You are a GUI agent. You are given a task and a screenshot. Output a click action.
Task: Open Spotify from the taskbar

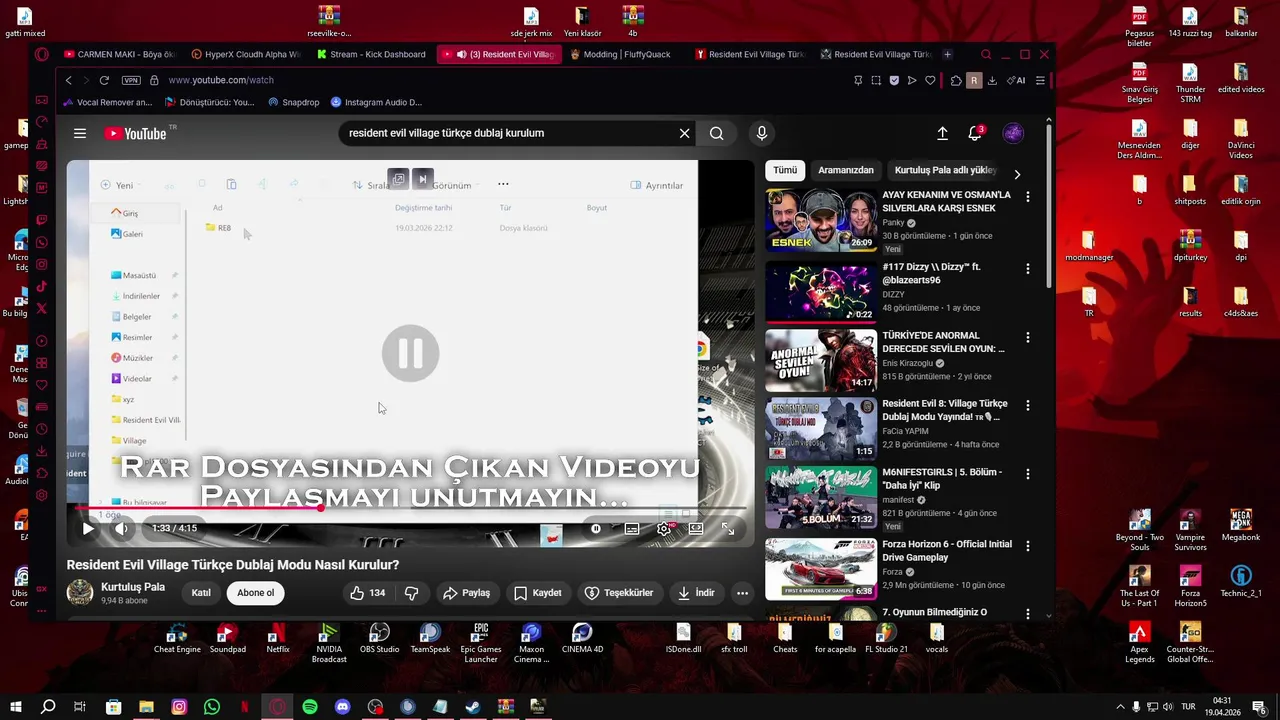310,707
